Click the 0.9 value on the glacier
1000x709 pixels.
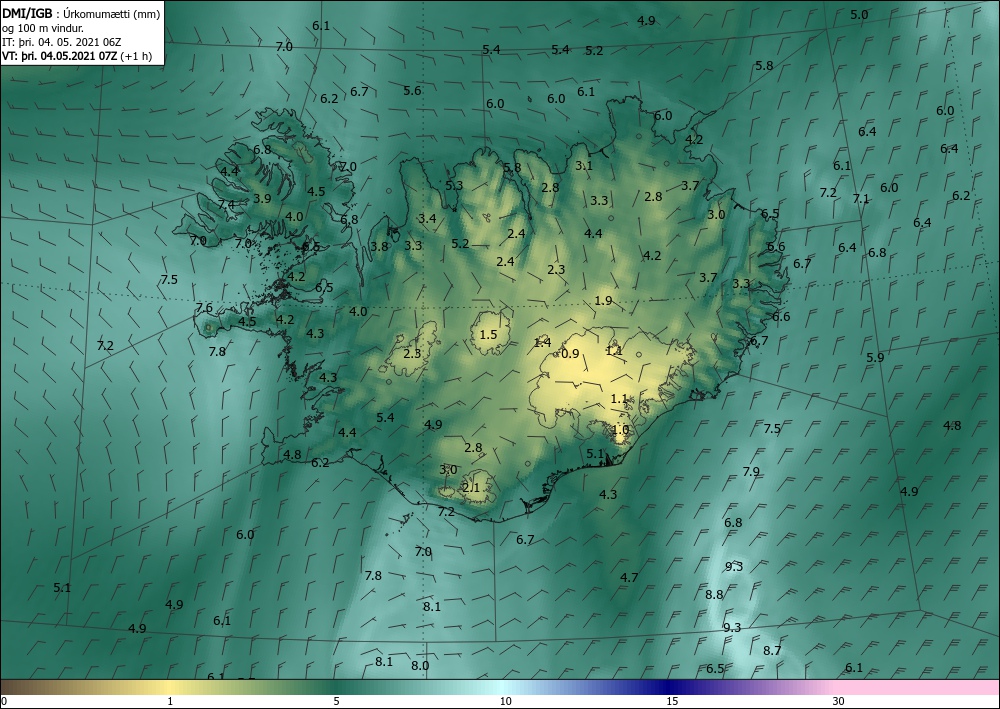[x=571, y=353]
